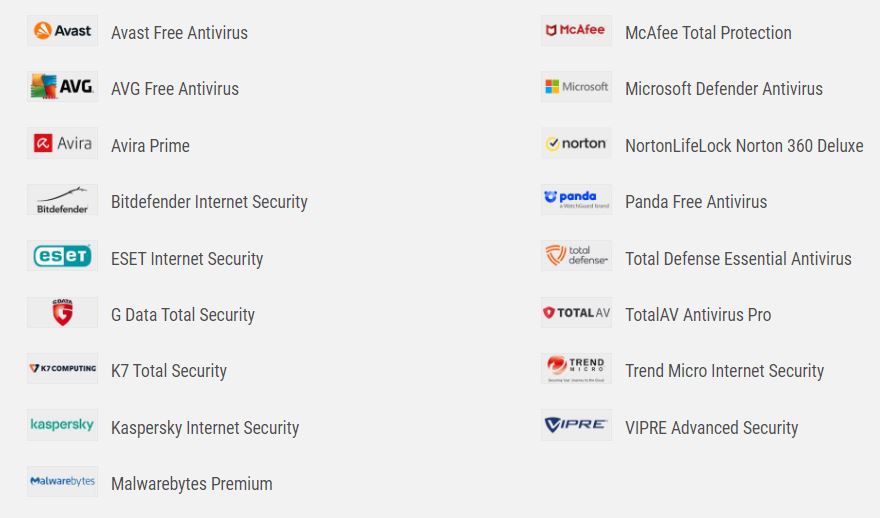Click the AVG logo icon

[62, 87]
